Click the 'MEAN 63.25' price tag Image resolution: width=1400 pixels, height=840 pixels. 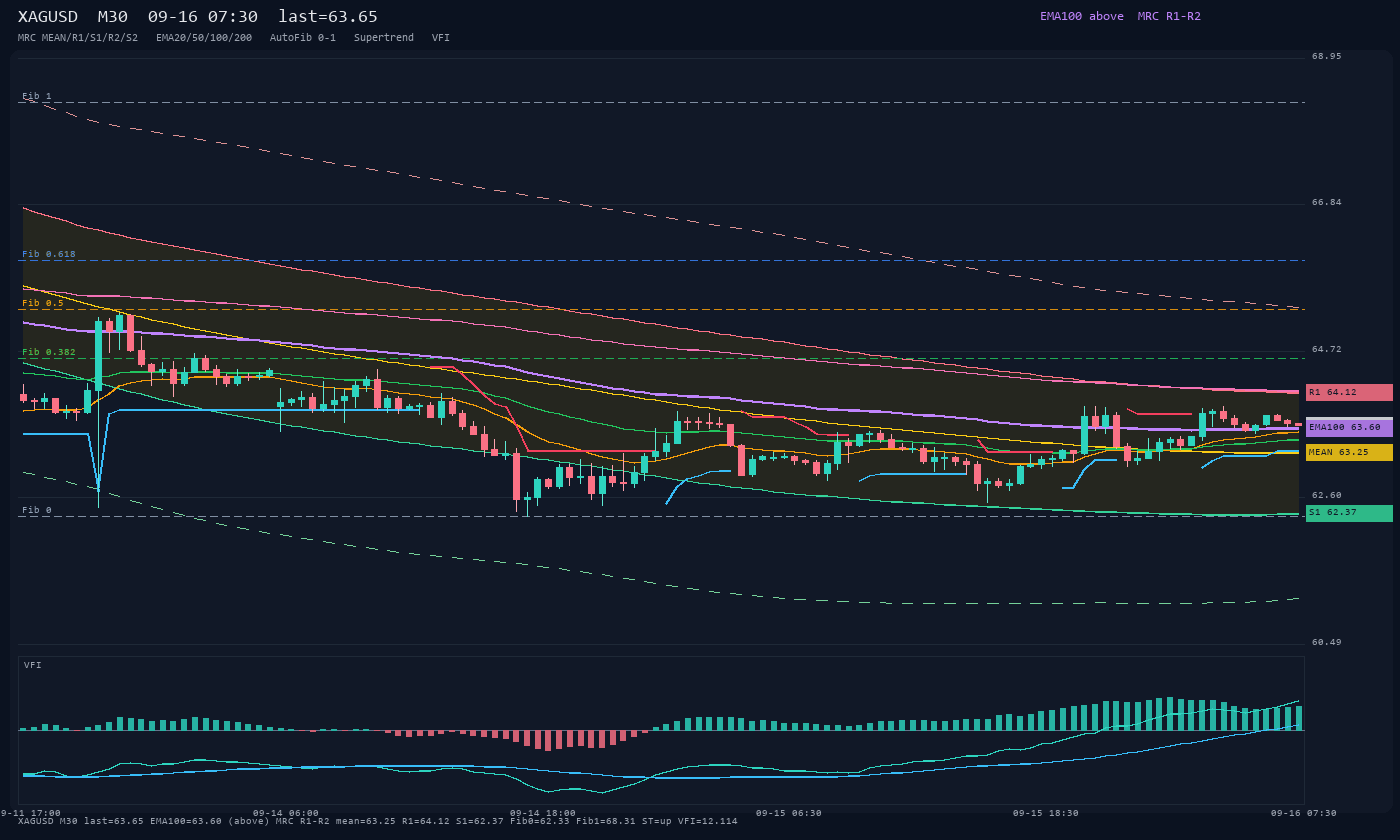point(1349,452)
